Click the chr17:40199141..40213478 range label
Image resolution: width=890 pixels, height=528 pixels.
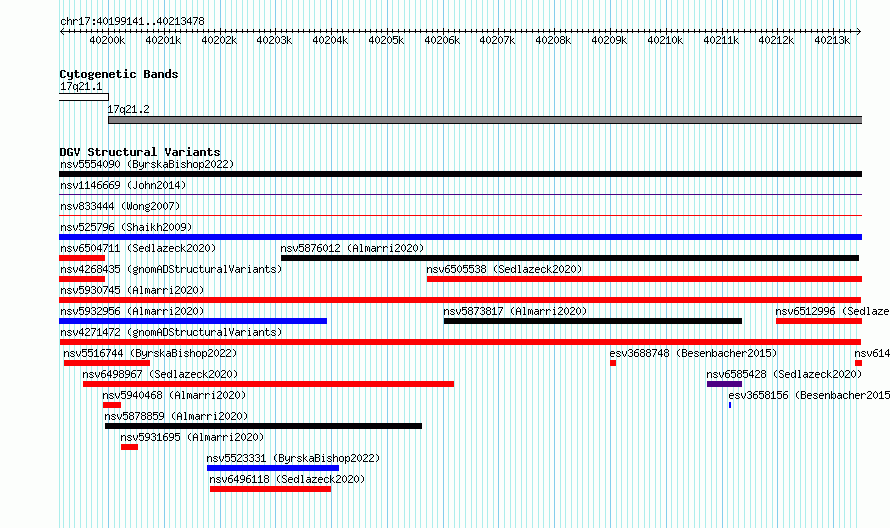point(132,21)
